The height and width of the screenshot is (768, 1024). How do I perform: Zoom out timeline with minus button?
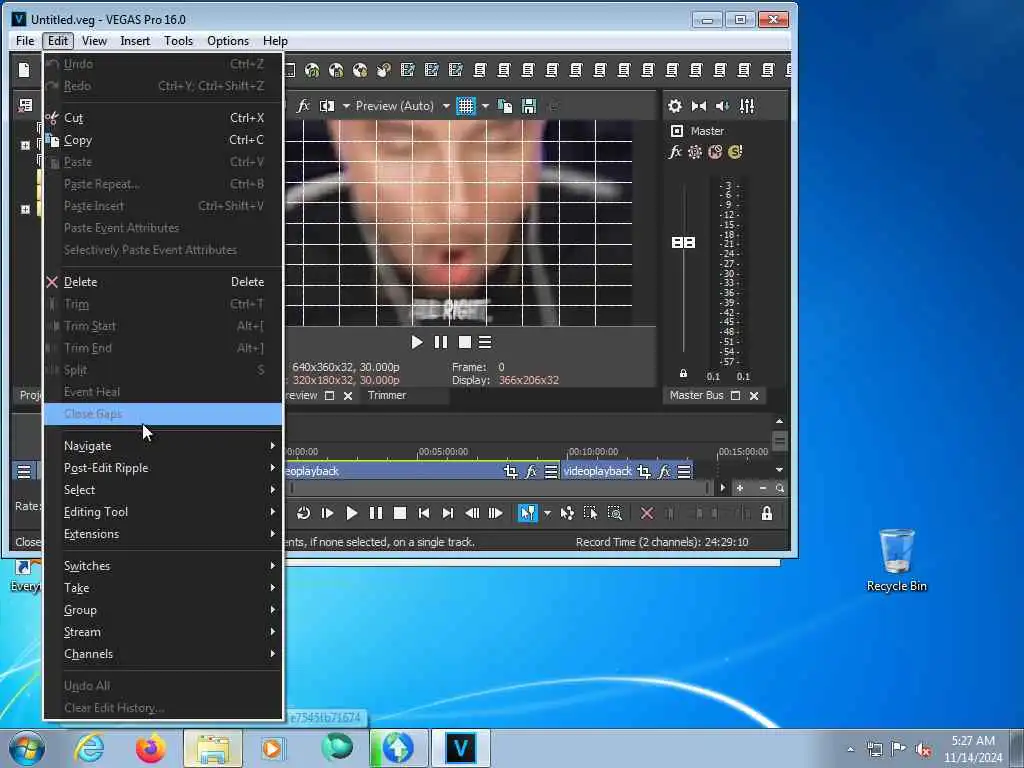click(763, 488)
